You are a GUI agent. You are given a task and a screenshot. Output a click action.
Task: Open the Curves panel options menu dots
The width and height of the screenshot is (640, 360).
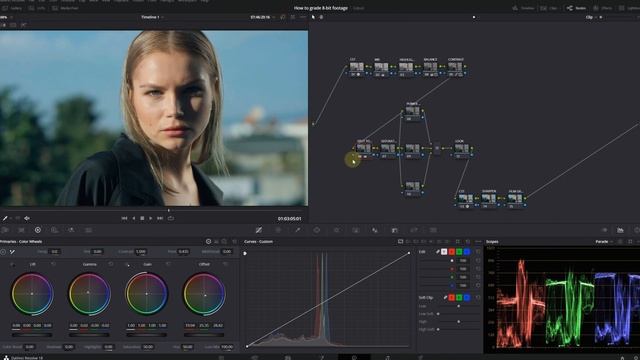click(478, 242)
